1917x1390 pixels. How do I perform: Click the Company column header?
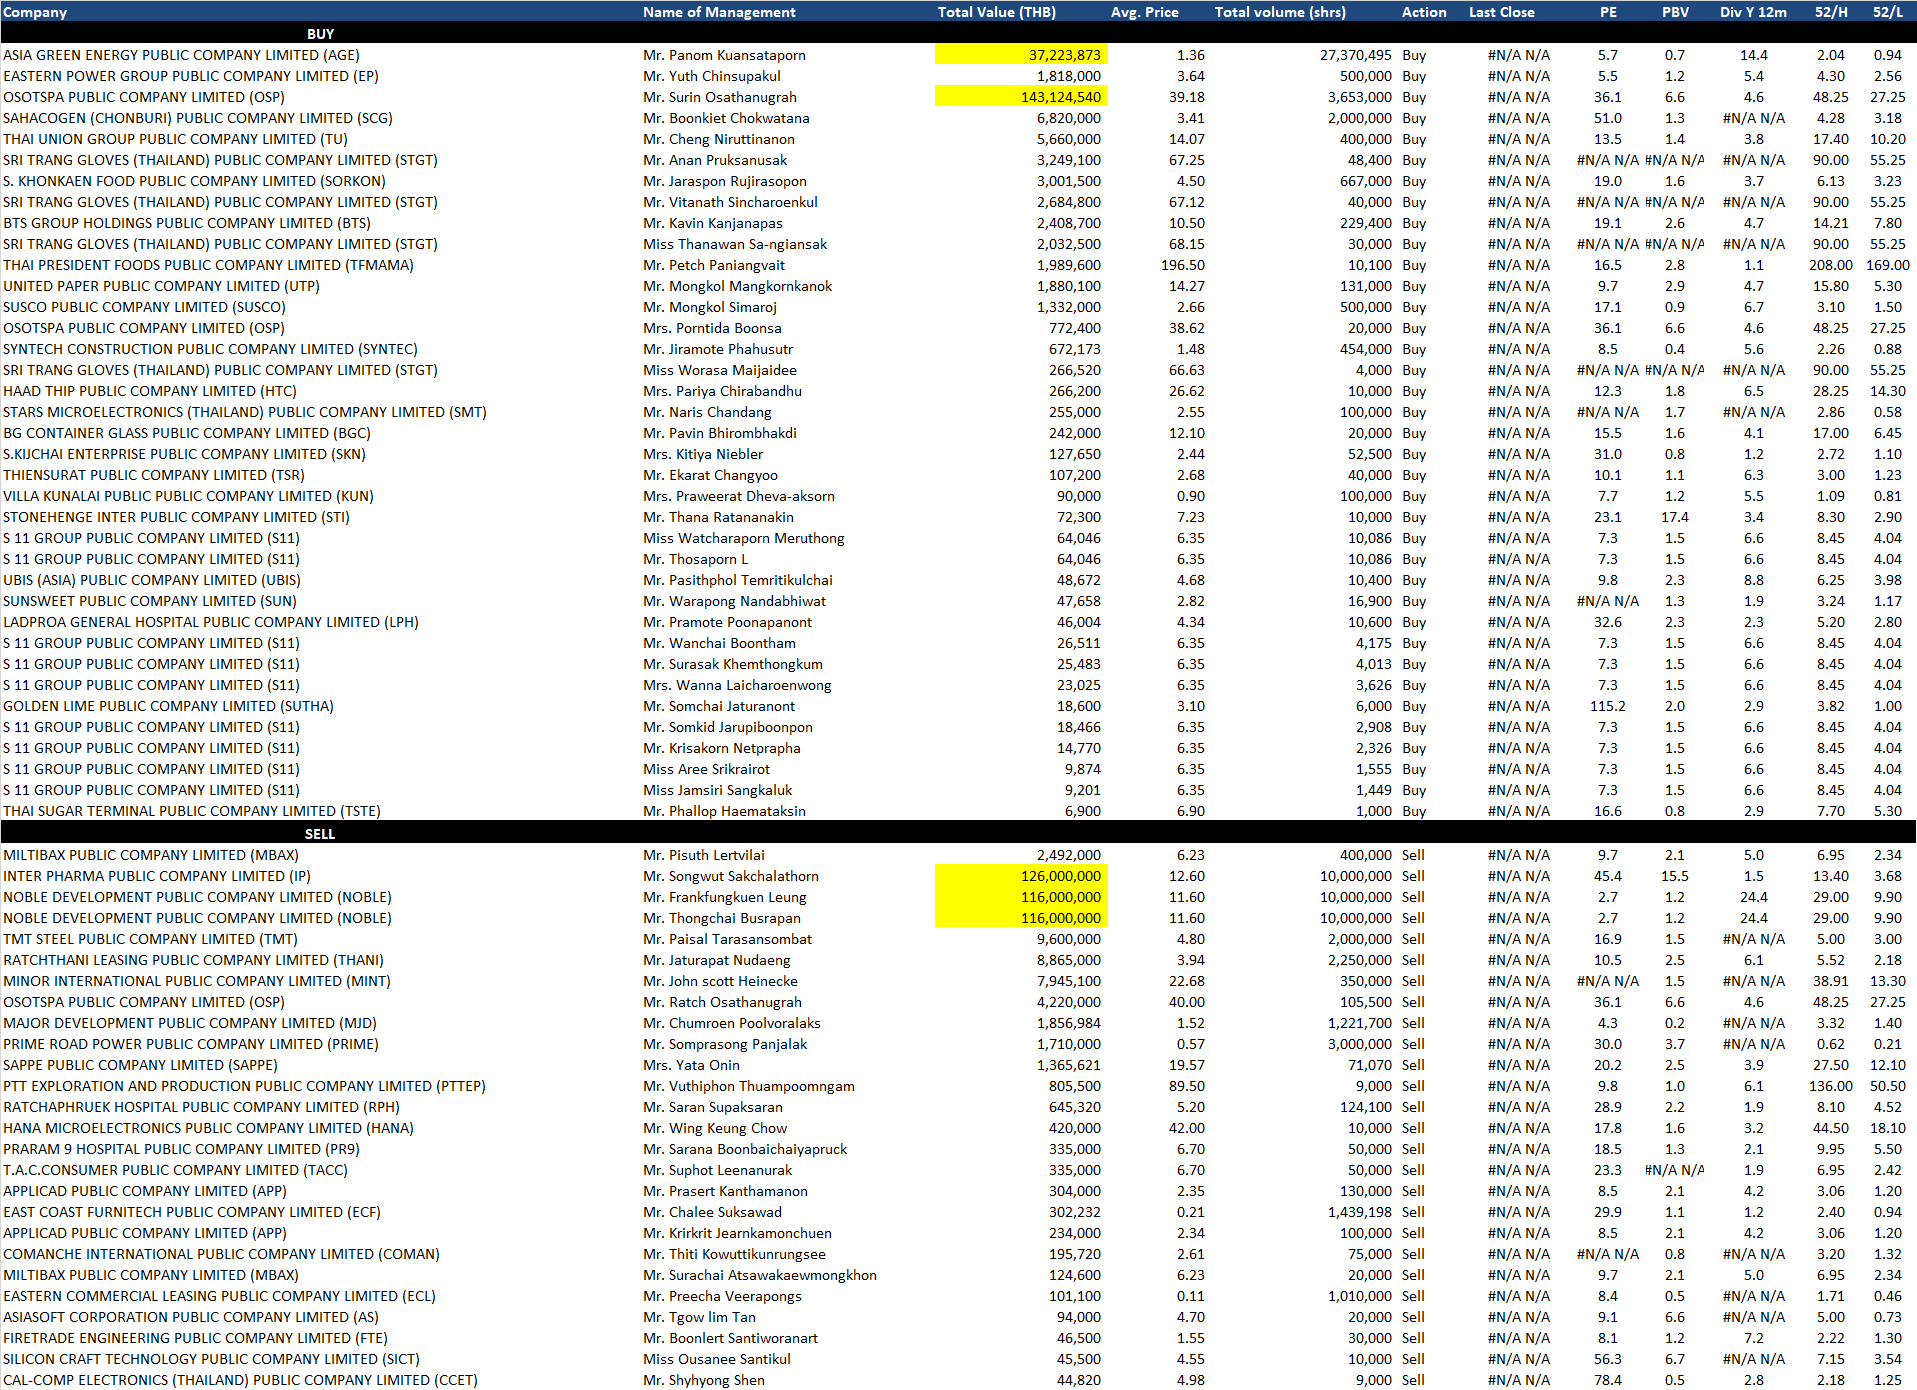(35, 12)
